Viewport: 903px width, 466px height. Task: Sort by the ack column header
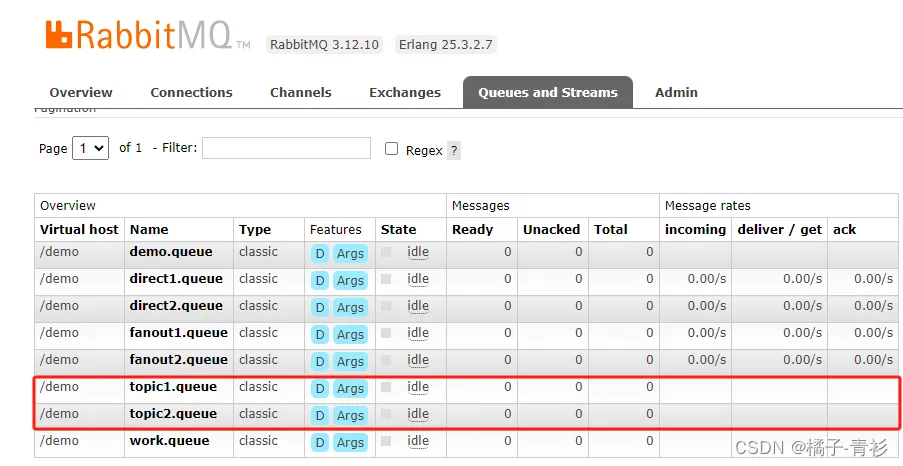(844, 229)
